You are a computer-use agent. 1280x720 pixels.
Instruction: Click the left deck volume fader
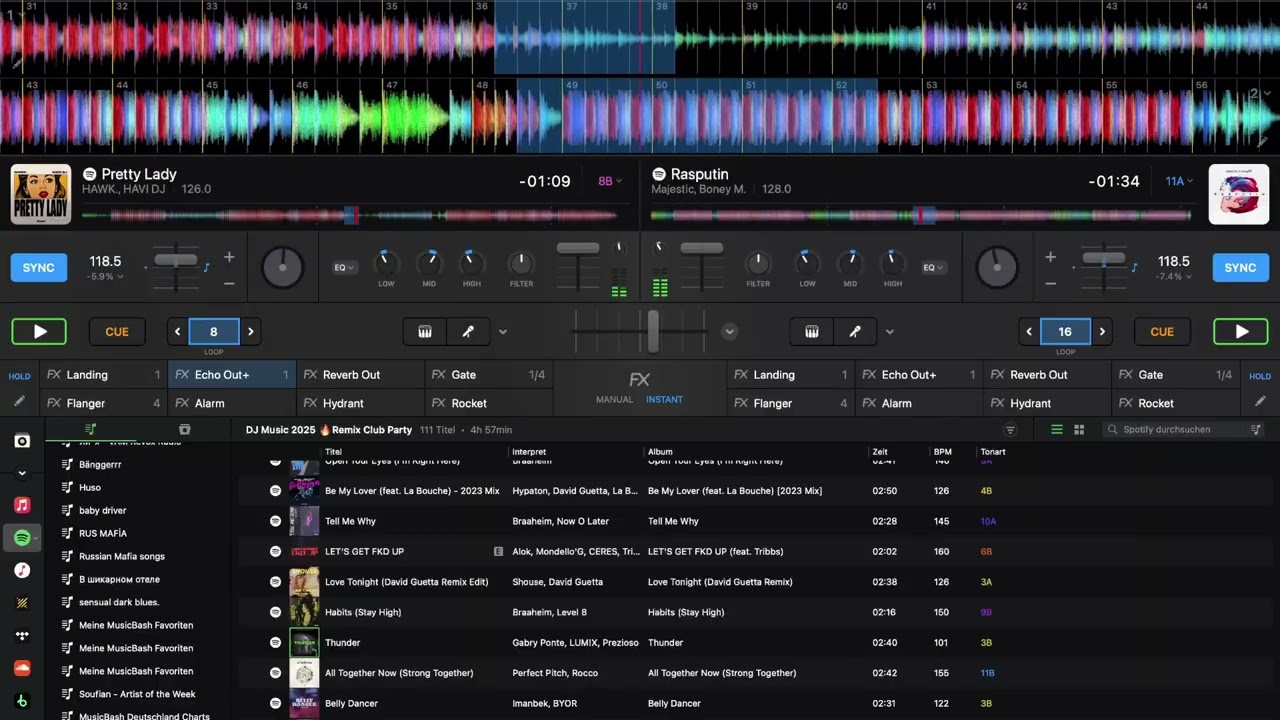click(x=578, y=248)
